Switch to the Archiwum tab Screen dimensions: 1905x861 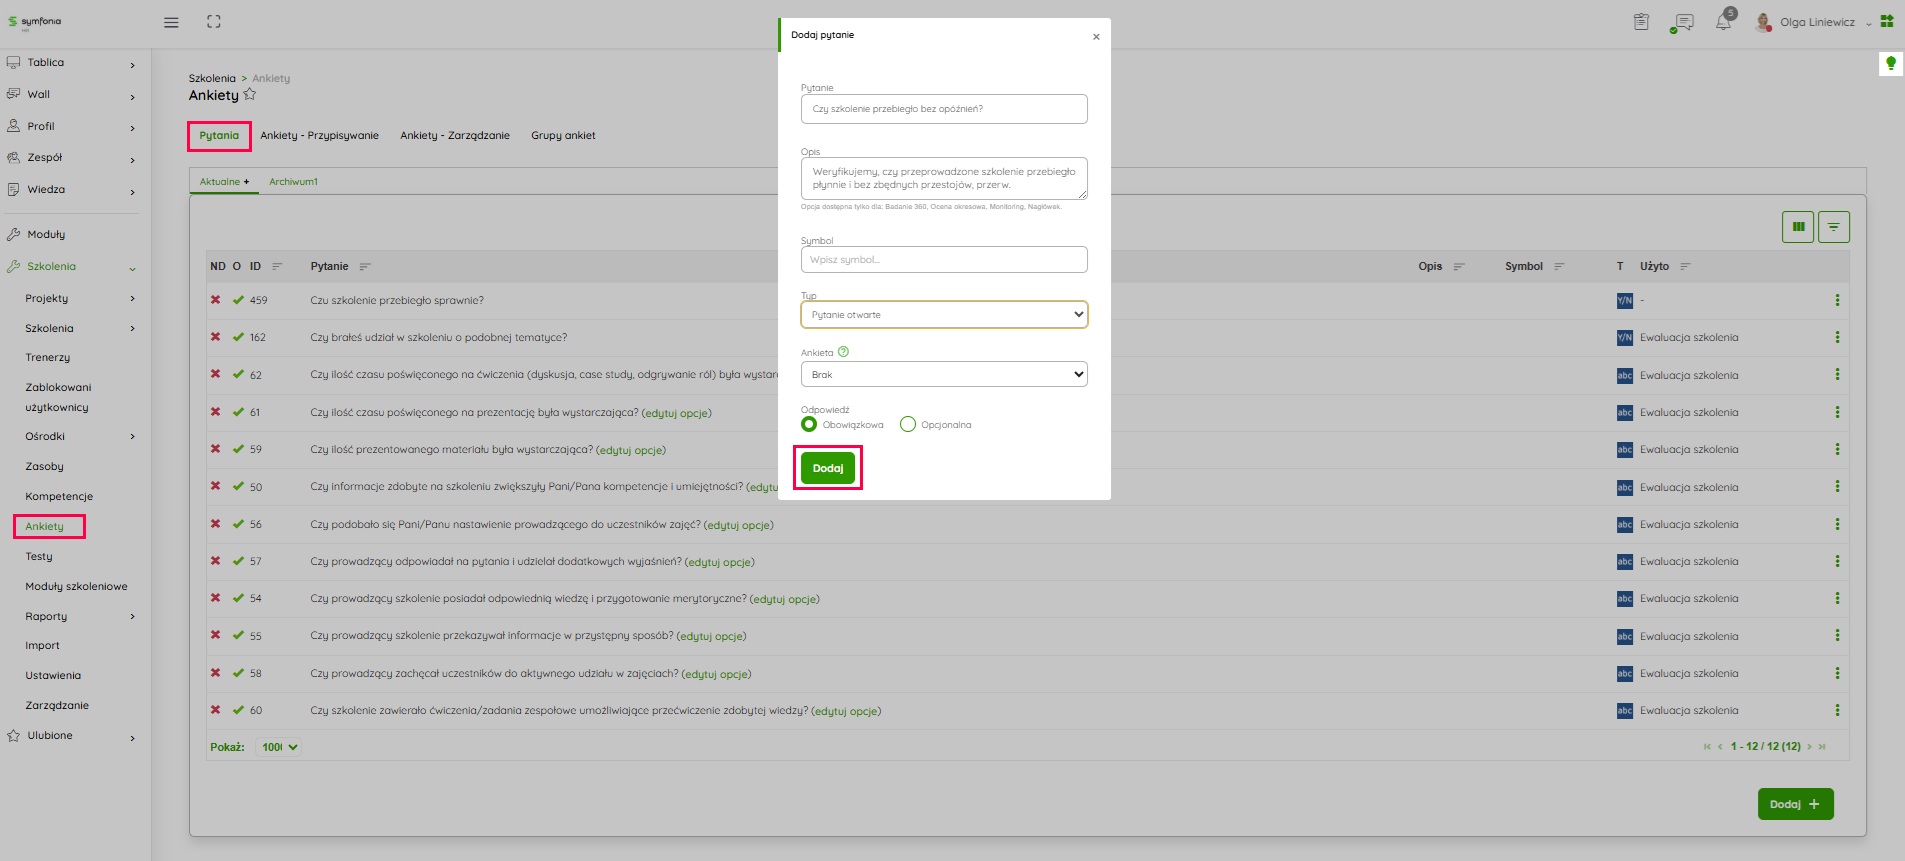(293, 182)
